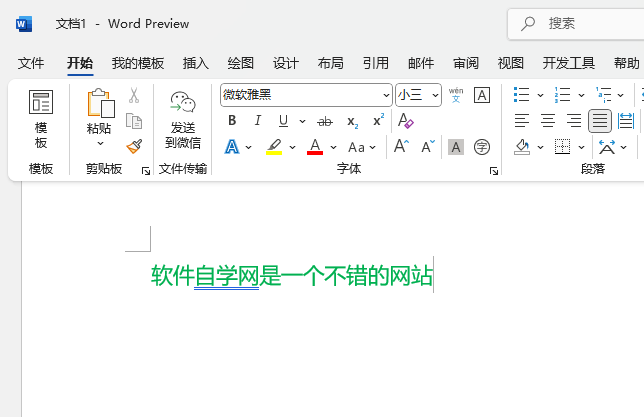
Task: Switch to 开发工具 tab
Action: [568, 63]
